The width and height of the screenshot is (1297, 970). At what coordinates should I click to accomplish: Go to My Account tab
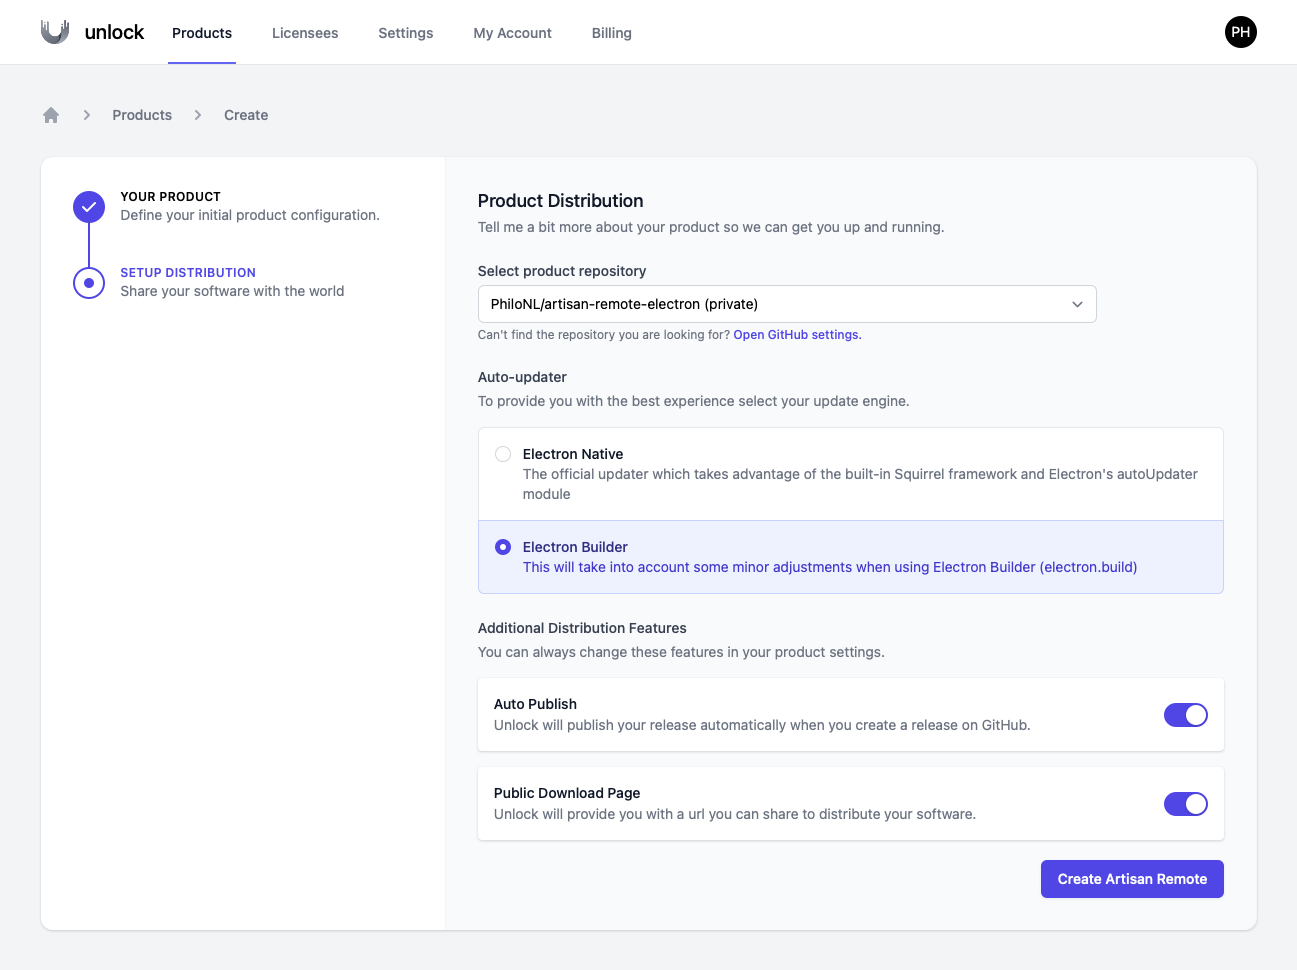[x=512, y=33]
